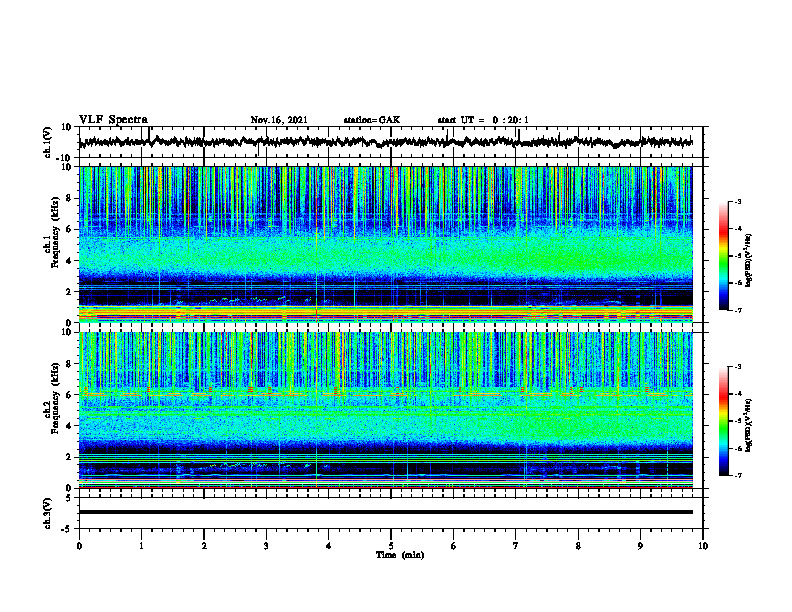Click the ch.3 voltage trace bar

[385, 512]
